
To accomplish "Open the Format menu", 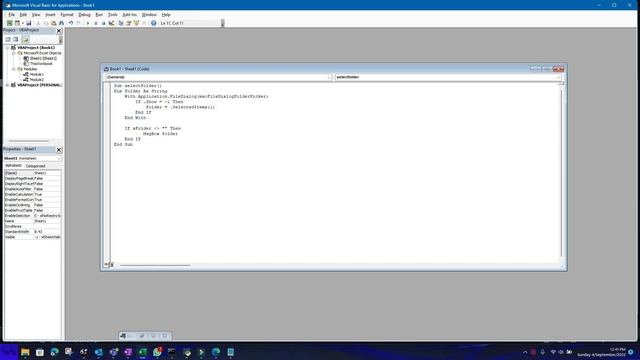I will (x=67, y=15).
